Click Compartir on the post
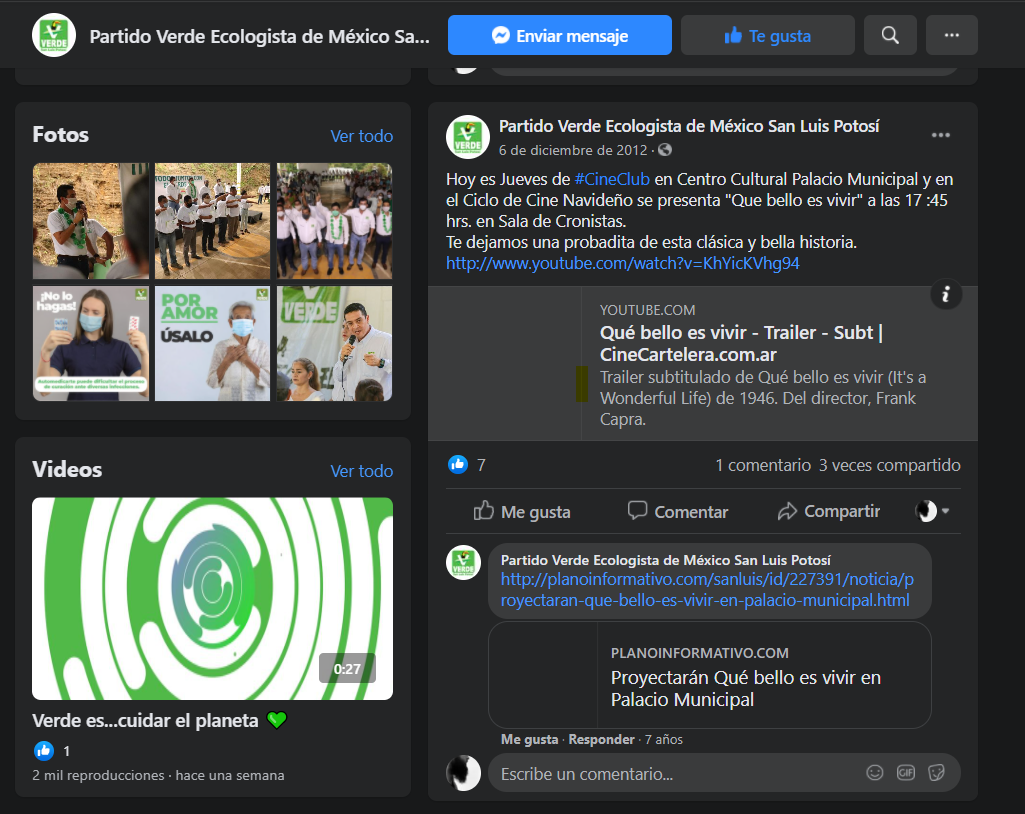The height and width of the screenshot is (814, 1025). (829, 511)
